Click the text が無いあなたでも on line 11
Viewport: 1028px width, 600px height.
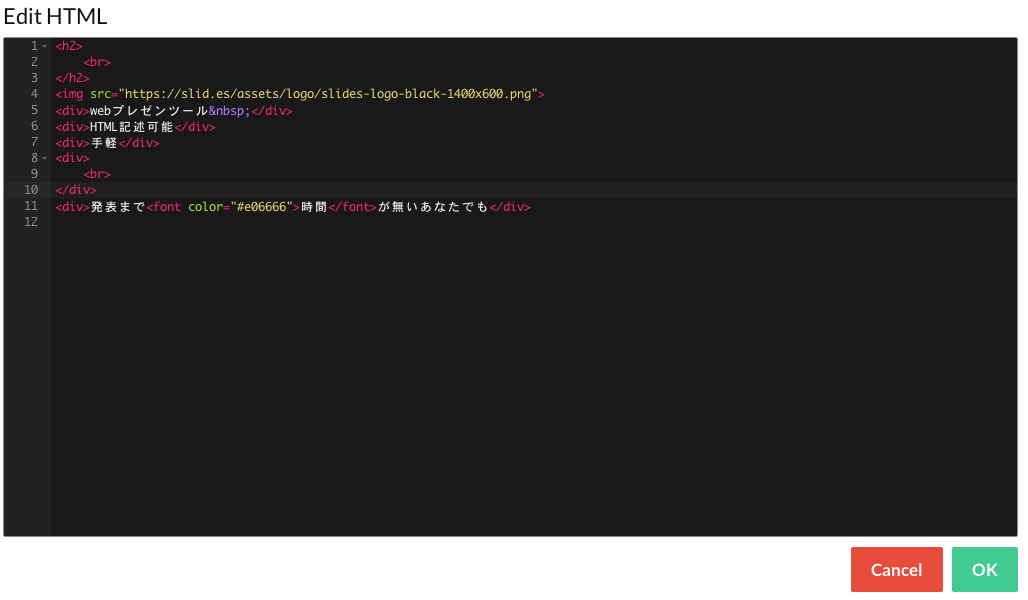point(433,207)
